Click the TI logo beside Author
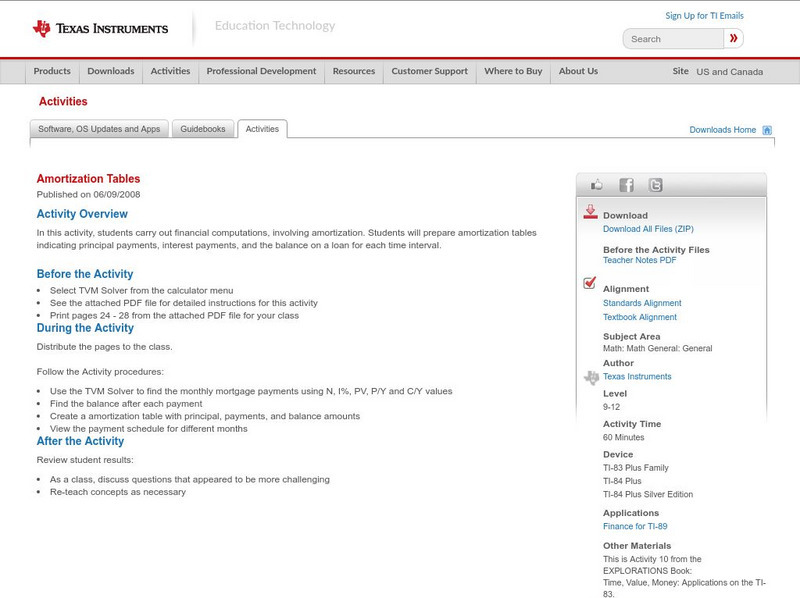This screenshot has width=800, height=598. tap(591, 378)
